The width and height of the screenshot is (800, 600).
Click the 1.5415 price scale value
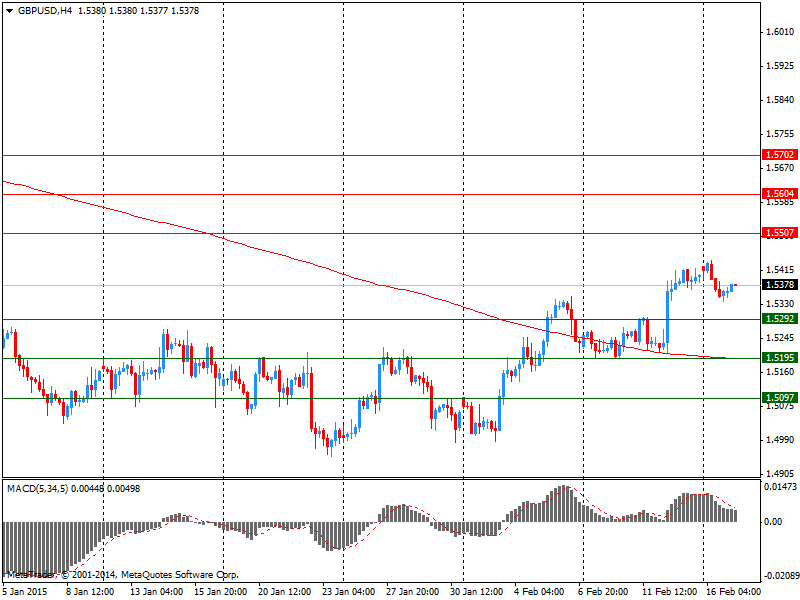point(781,270)
